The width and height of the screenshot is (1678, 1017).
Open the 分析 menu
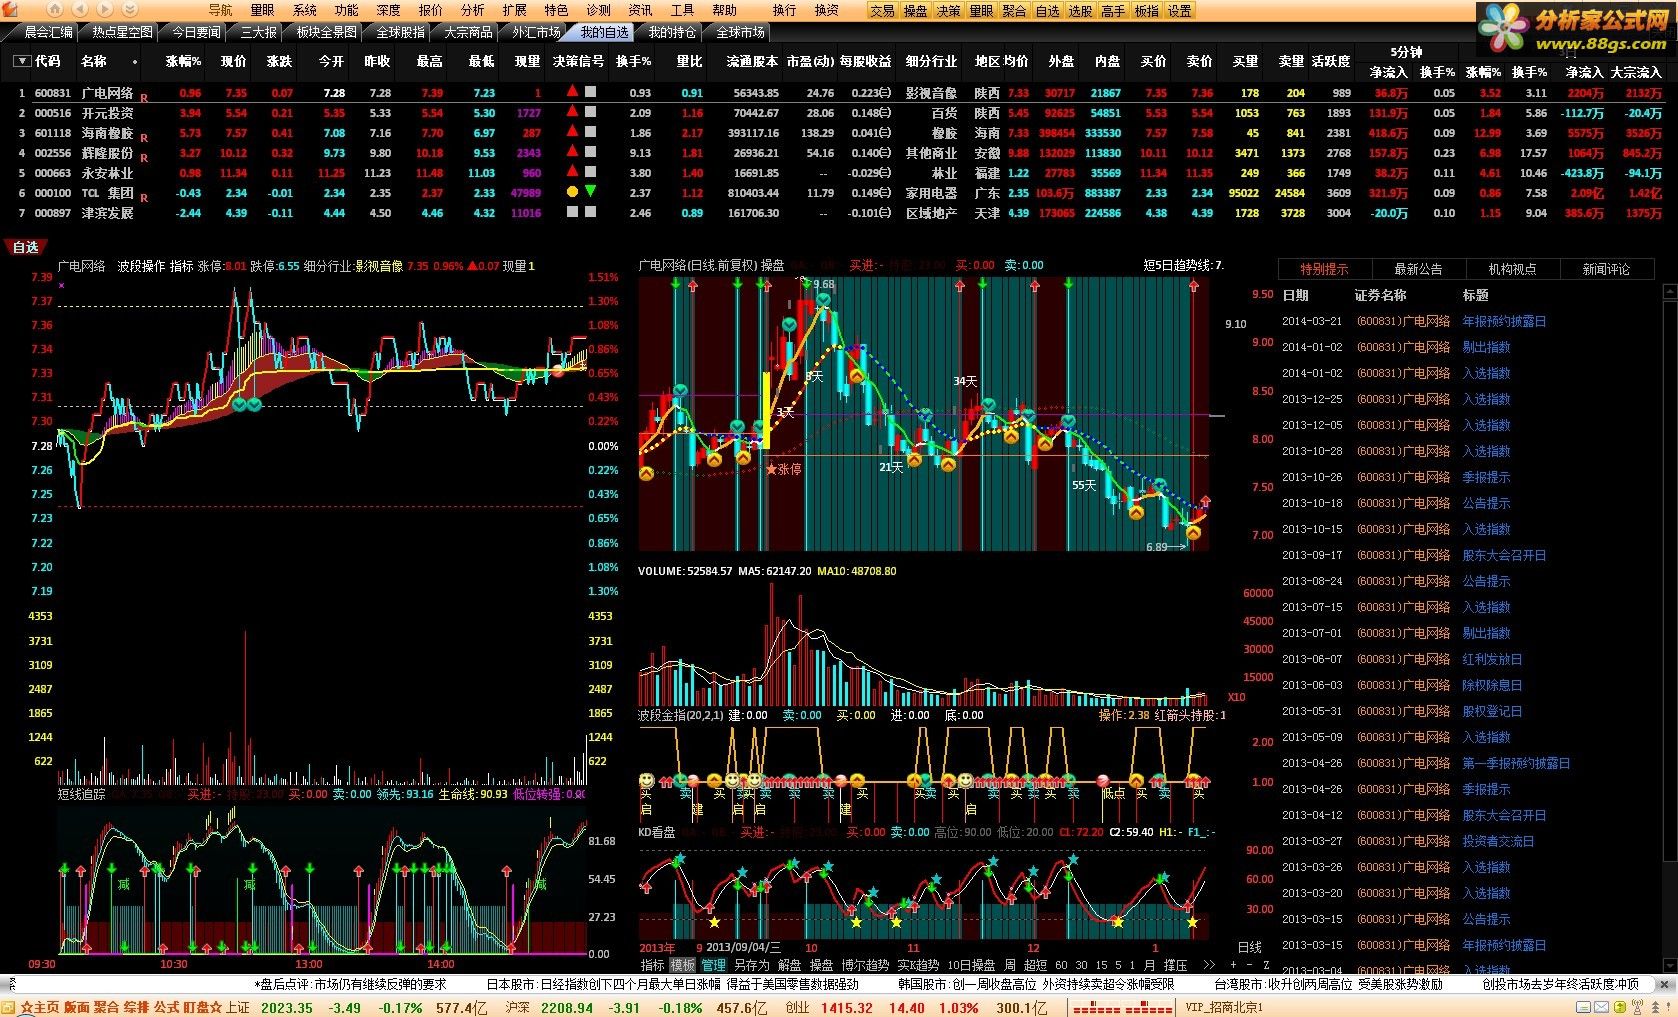[472, 10]
